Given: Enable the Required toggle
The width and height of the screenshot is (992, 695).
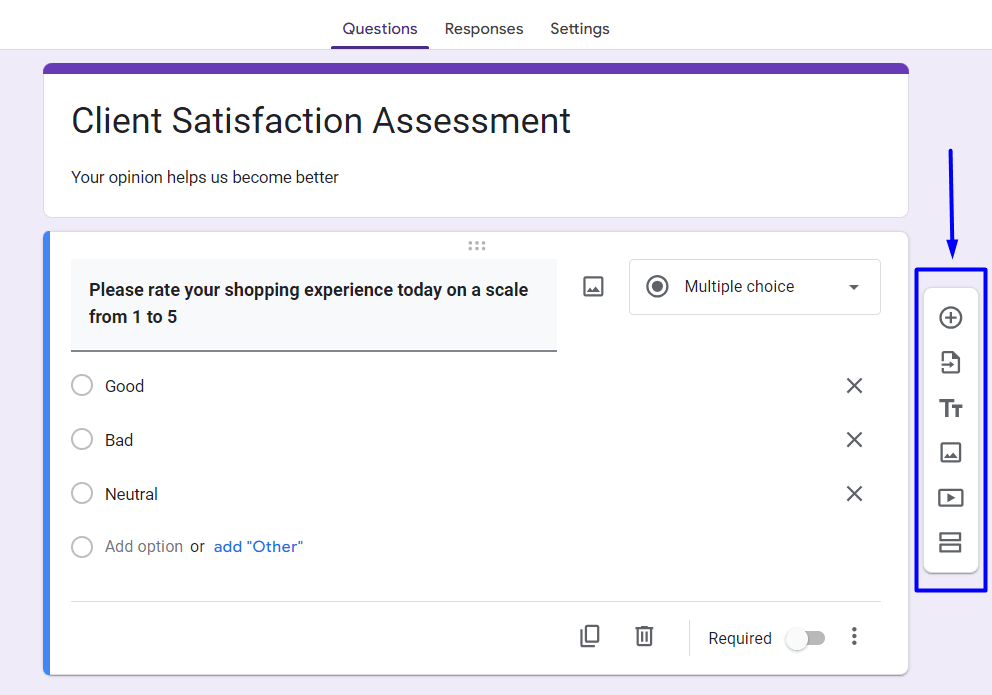Looking at the screenshot, I should click(x=806, y=637).
